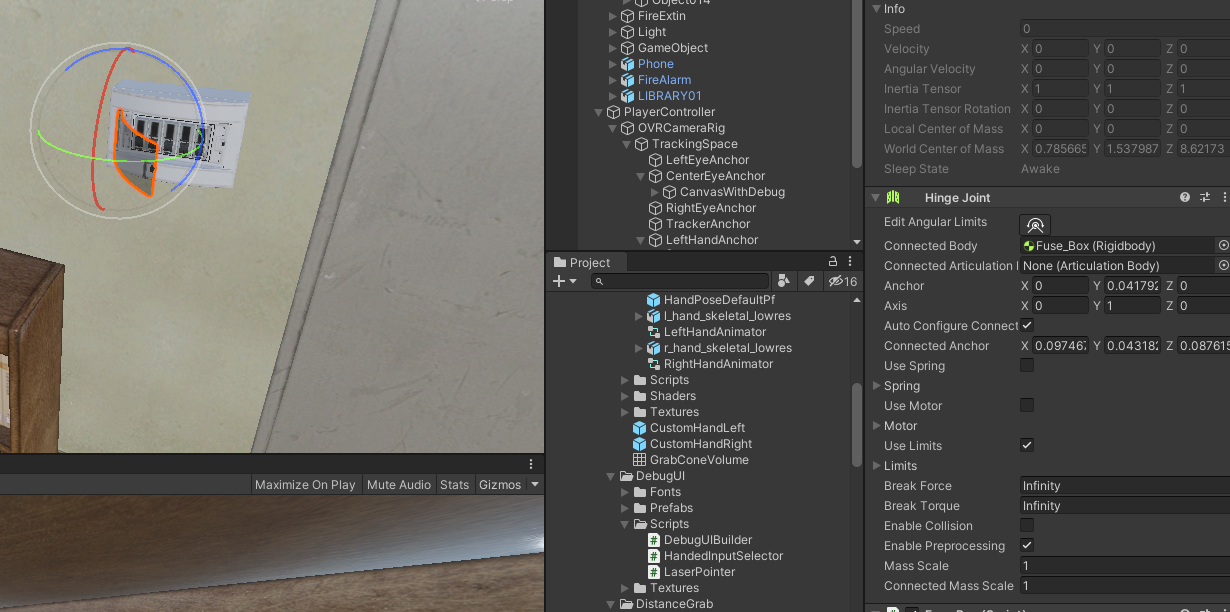Open the Project panel plus create menu

coord(565,281)
